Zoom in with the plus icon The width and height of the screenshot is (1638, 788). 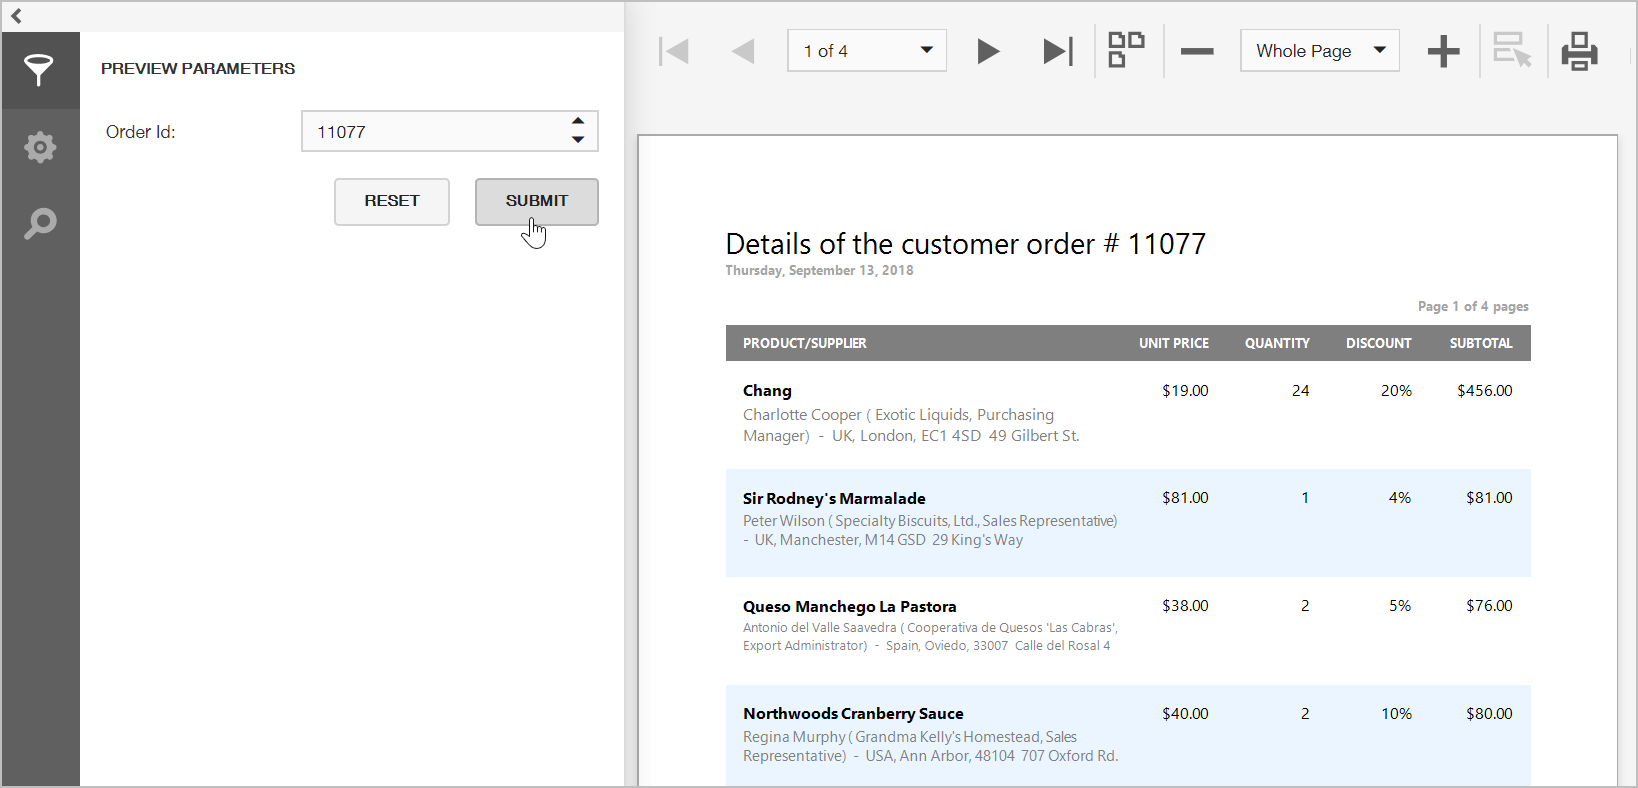(1443, 51)
